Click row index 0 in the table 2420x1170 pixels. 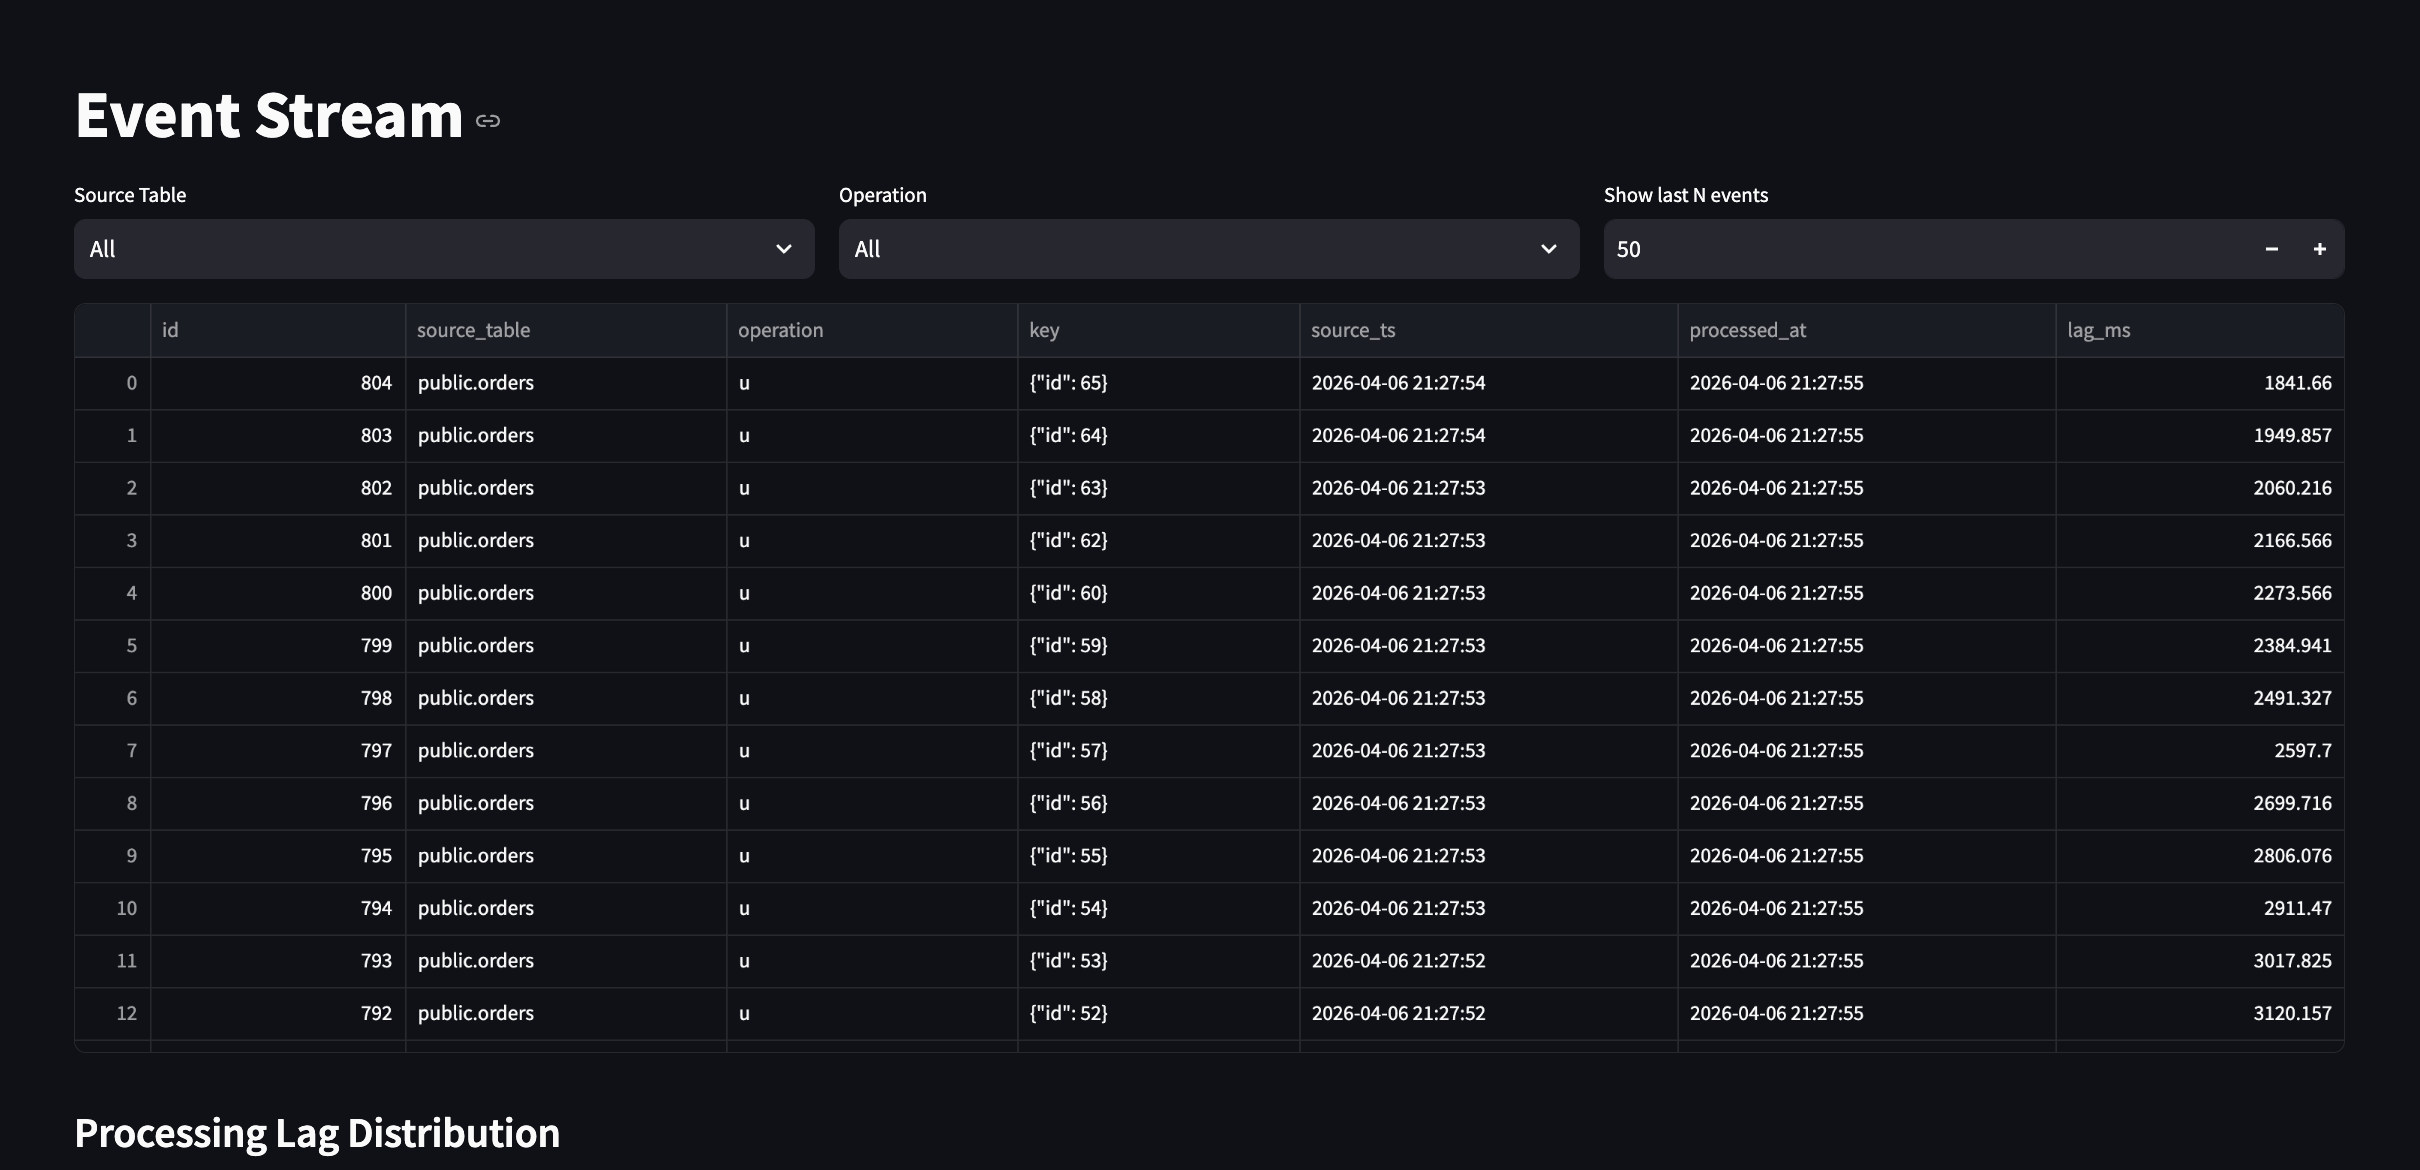click(113, 383)
